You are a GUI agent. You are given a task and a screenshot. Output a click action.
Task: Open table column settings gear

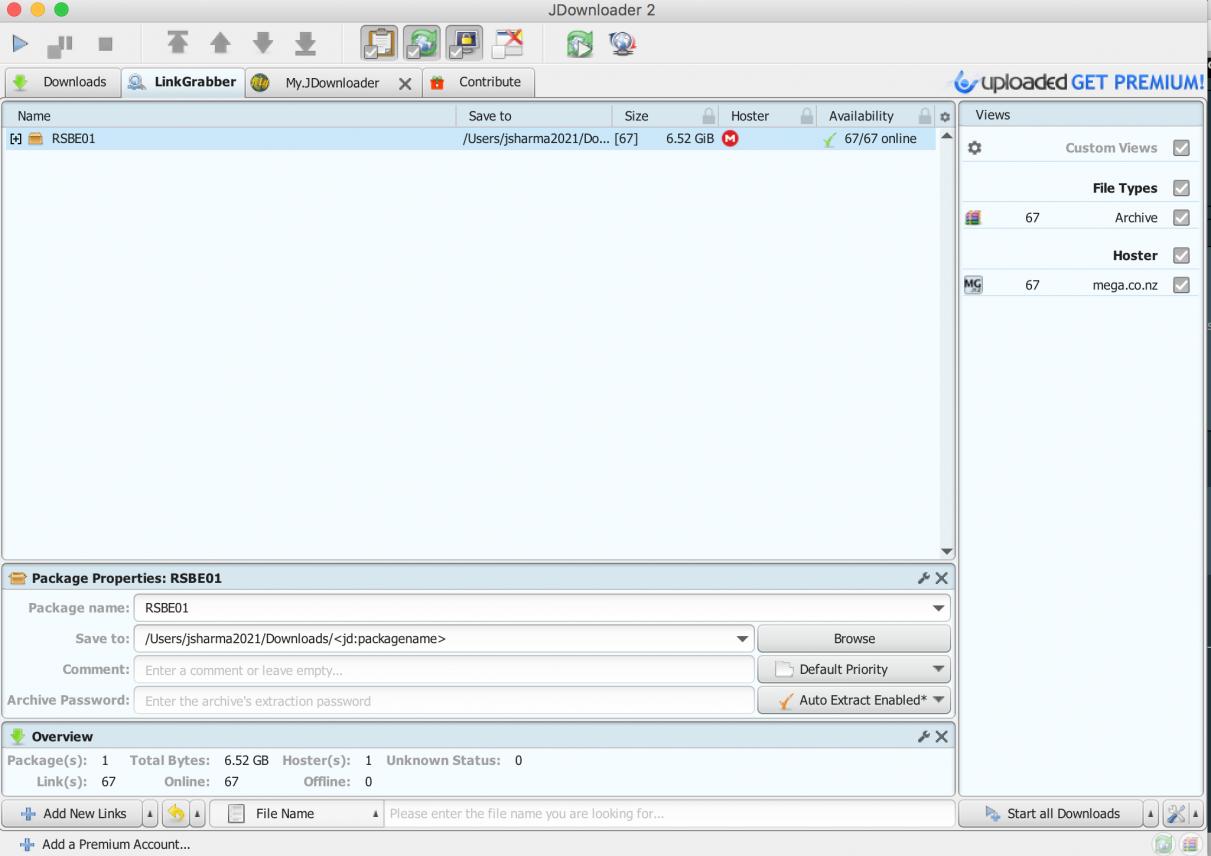tap(945, 117)
